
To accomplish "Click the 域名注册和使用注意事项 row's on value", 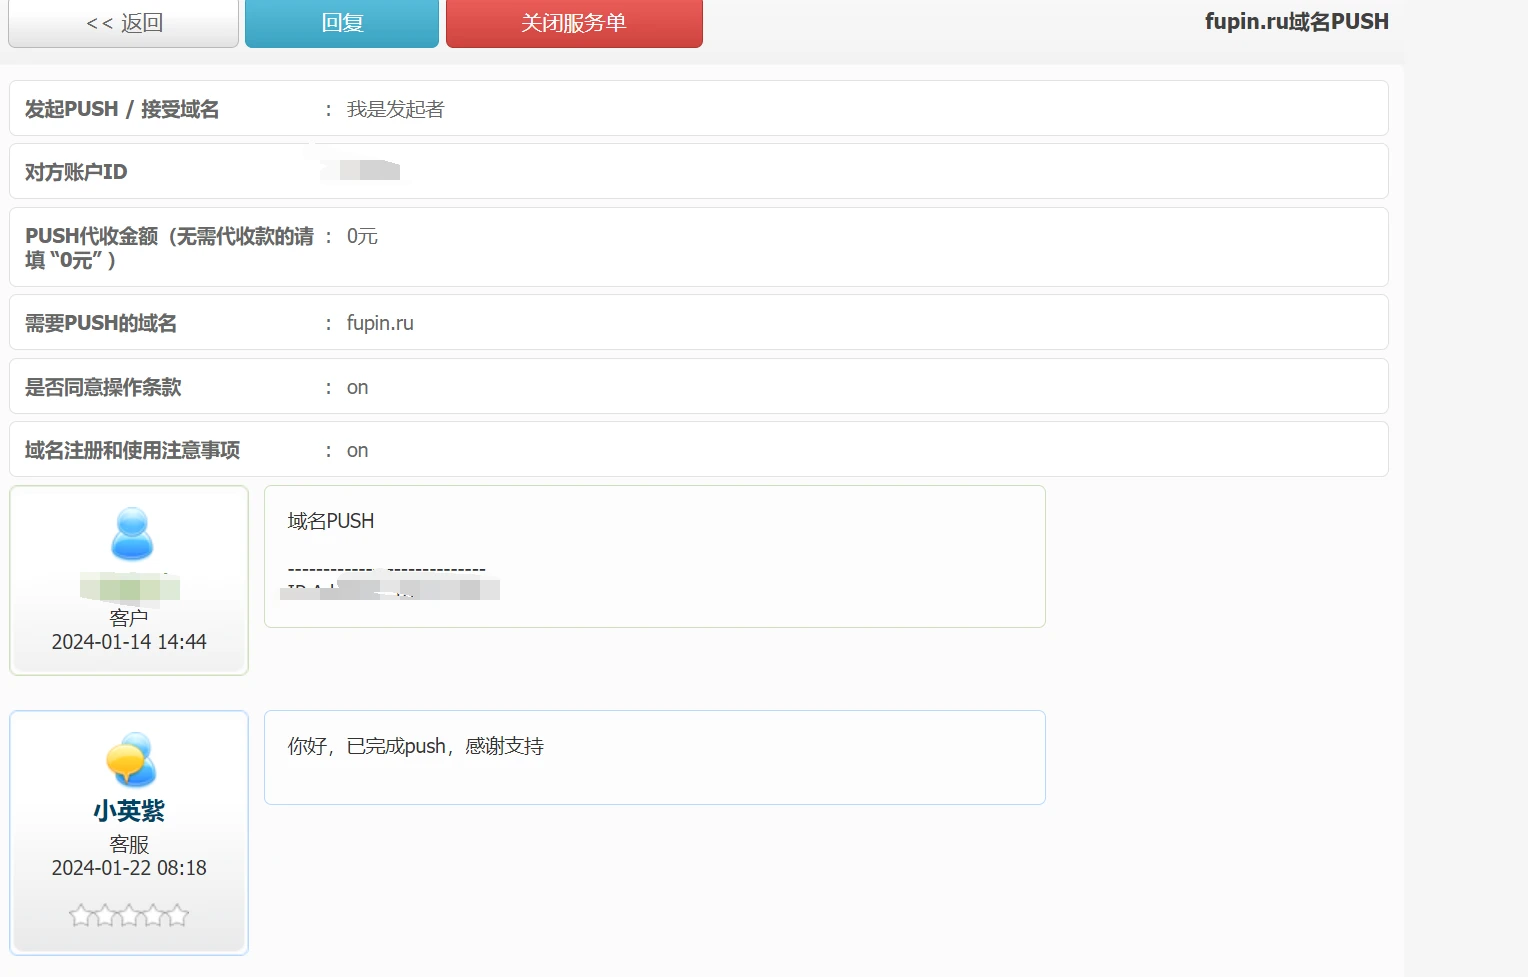I will pyautogui.click(x=357, y=451).
